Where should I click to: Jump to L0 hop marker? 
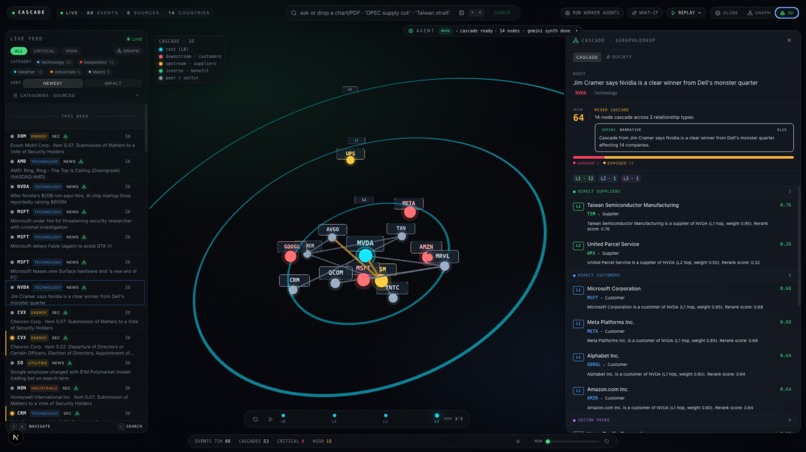click(283, 418)
